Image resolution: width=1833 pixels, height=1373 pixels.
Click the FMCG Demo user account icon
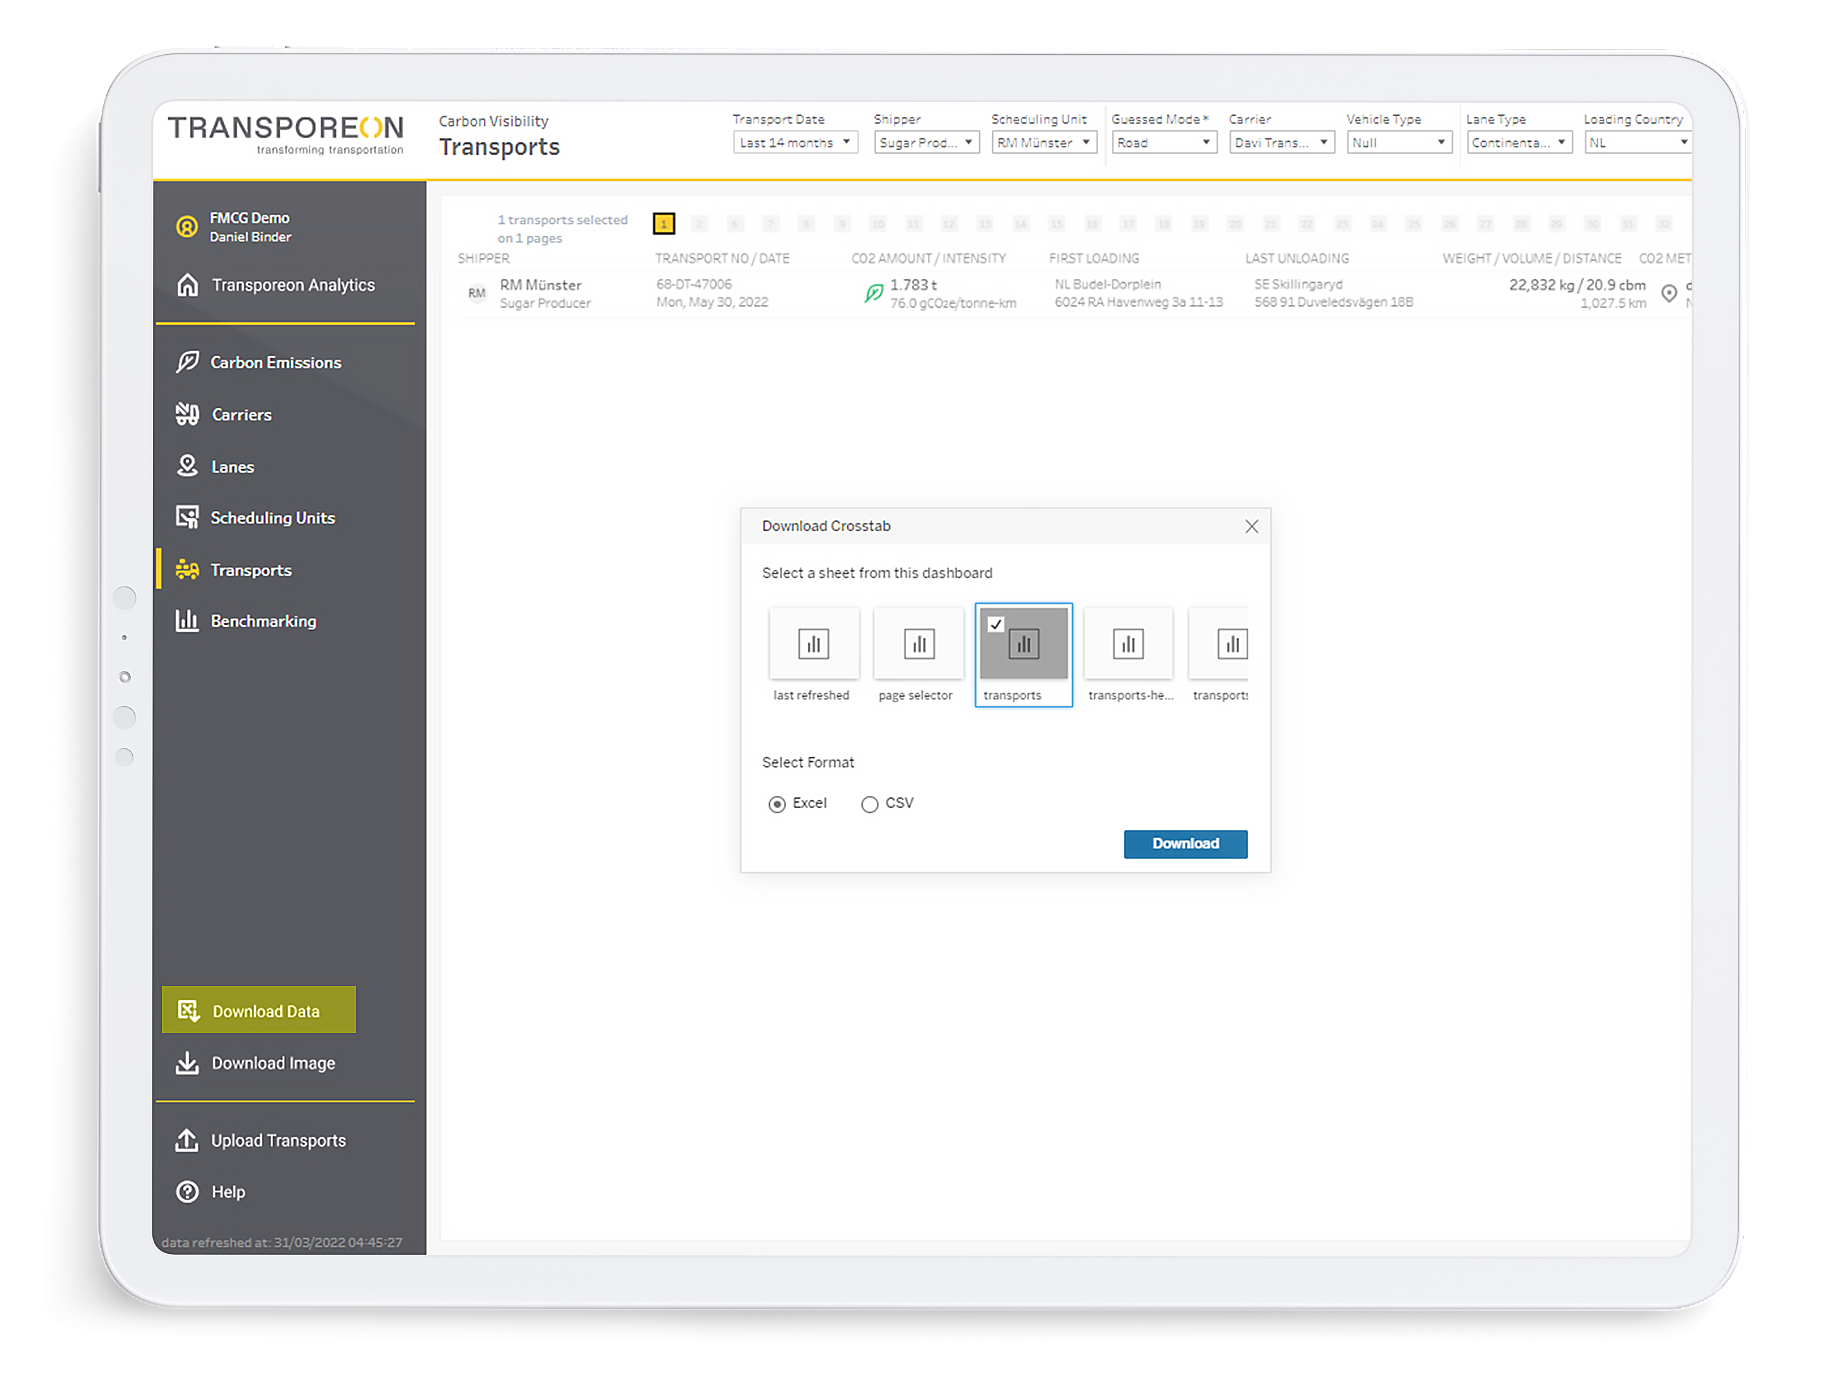187,227
